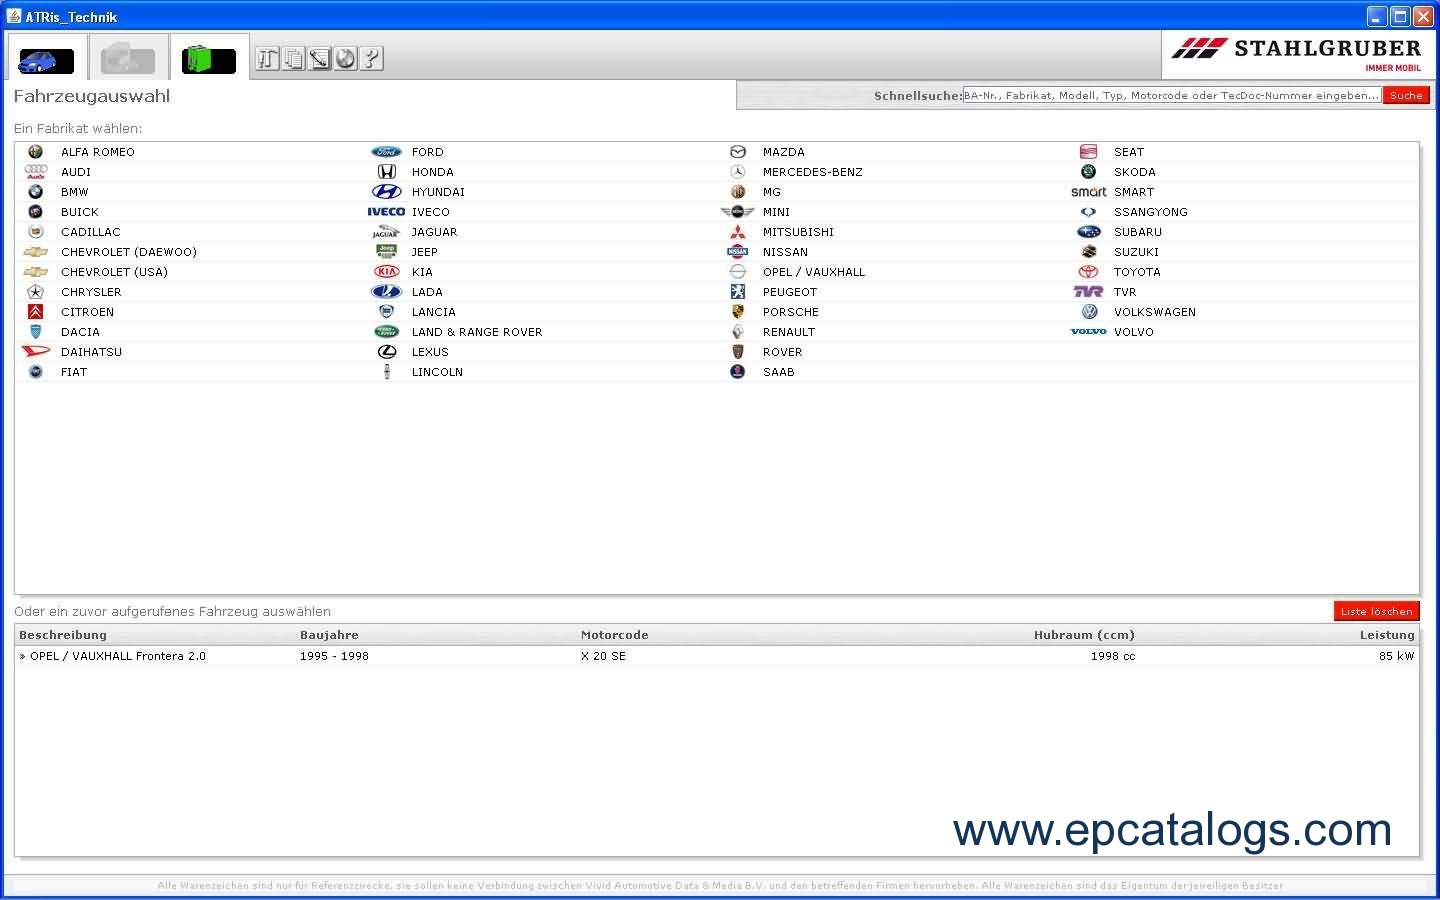The height and width of the screenshot is (900, 1440).
Task: Click the Land Rover green oval logo
Action: [x=386, y=332]
